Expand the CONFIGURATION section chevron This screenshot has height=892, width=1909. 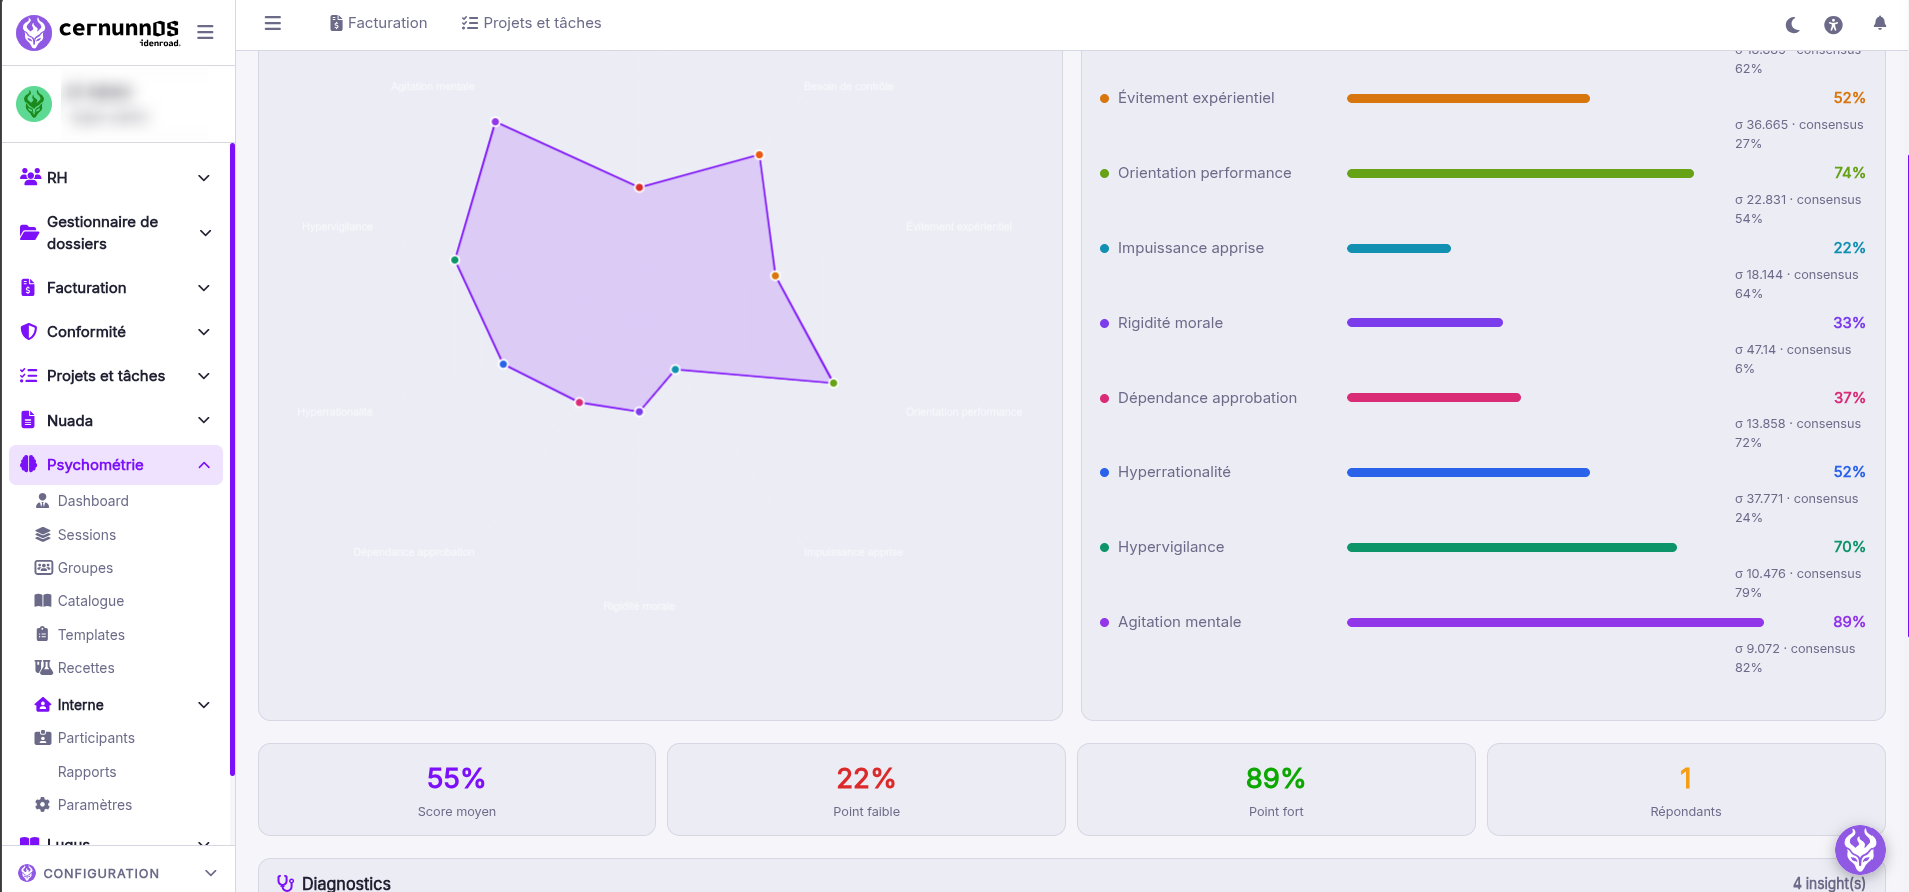(x=210, y=873)
